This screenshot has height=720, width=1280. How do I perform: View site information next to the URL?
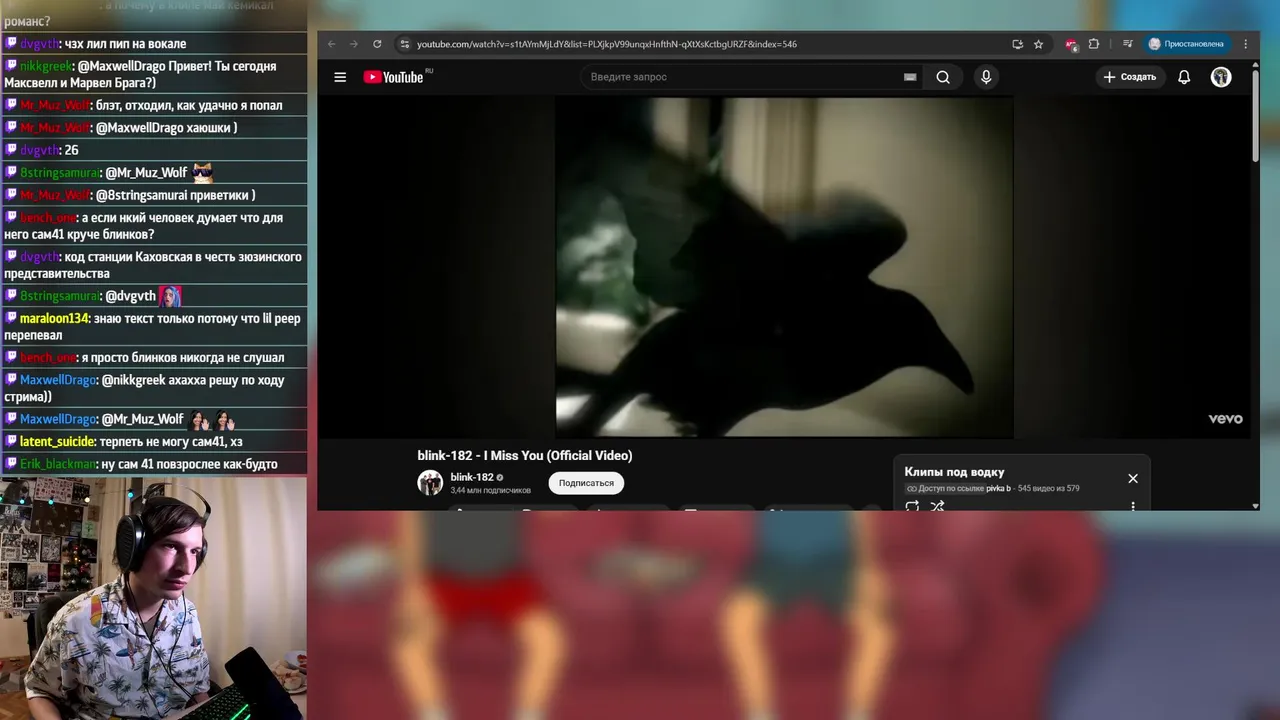404,44
